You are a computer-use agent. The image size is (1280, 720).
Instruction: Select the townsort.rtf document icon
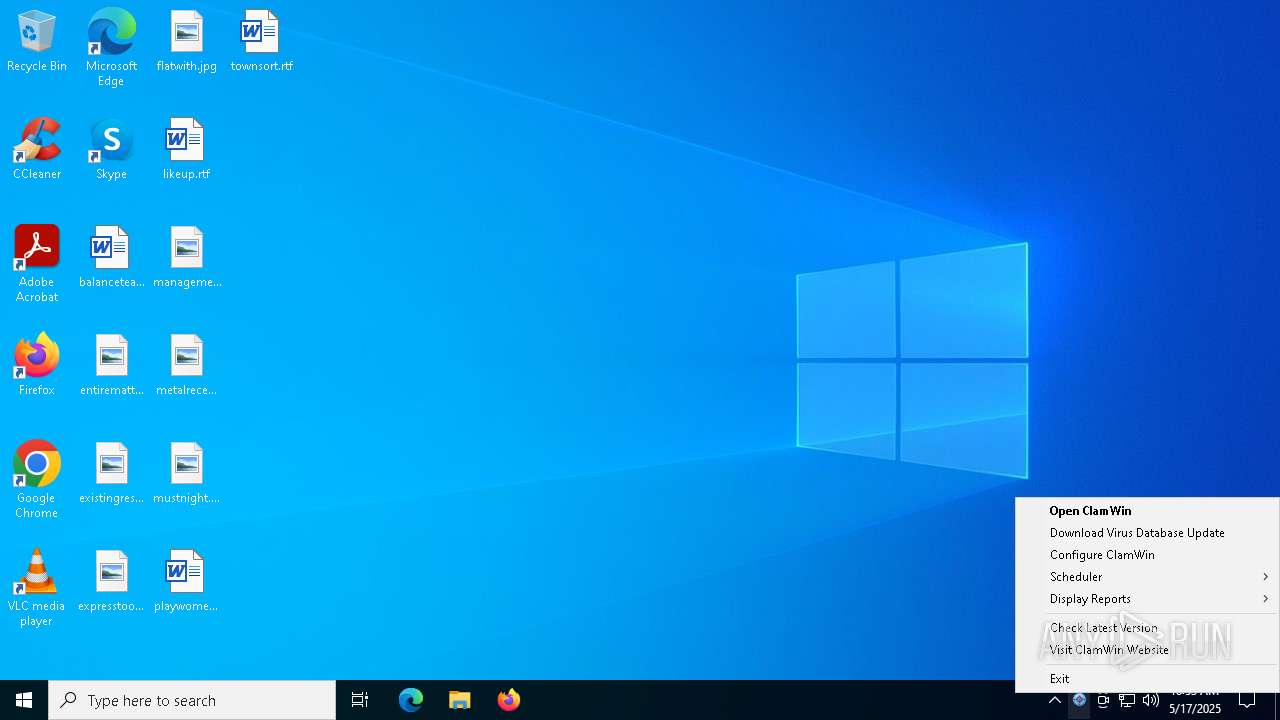(x=261, y=41)
